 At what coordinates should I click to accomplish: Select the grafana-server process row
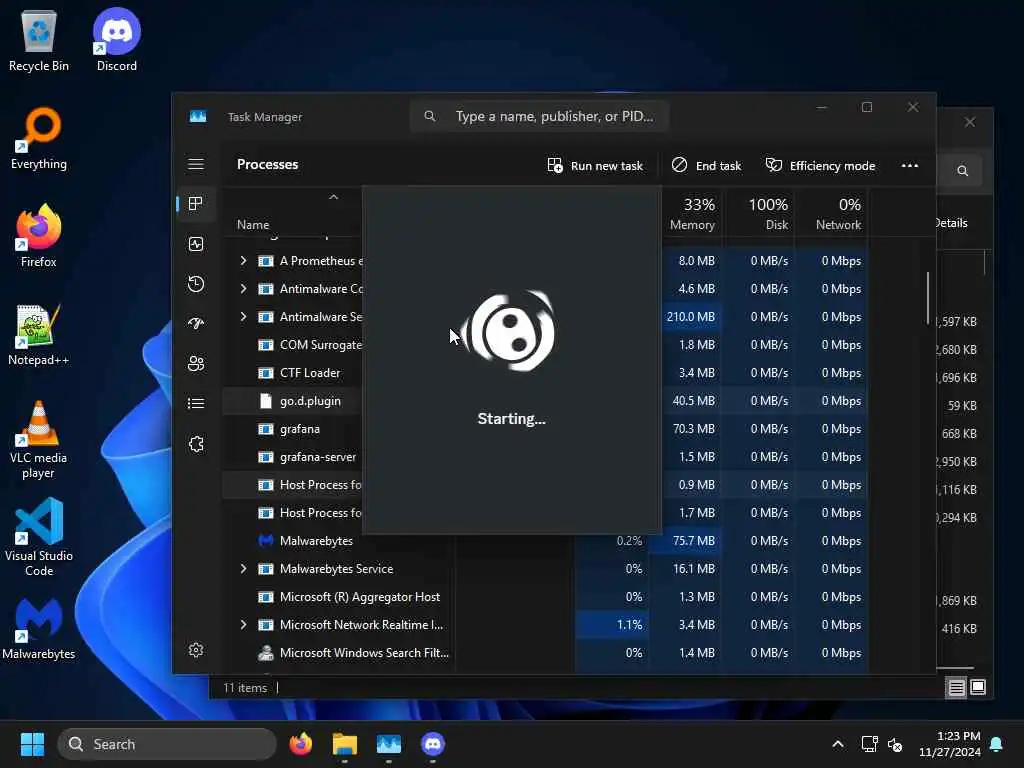coord(317,457)
